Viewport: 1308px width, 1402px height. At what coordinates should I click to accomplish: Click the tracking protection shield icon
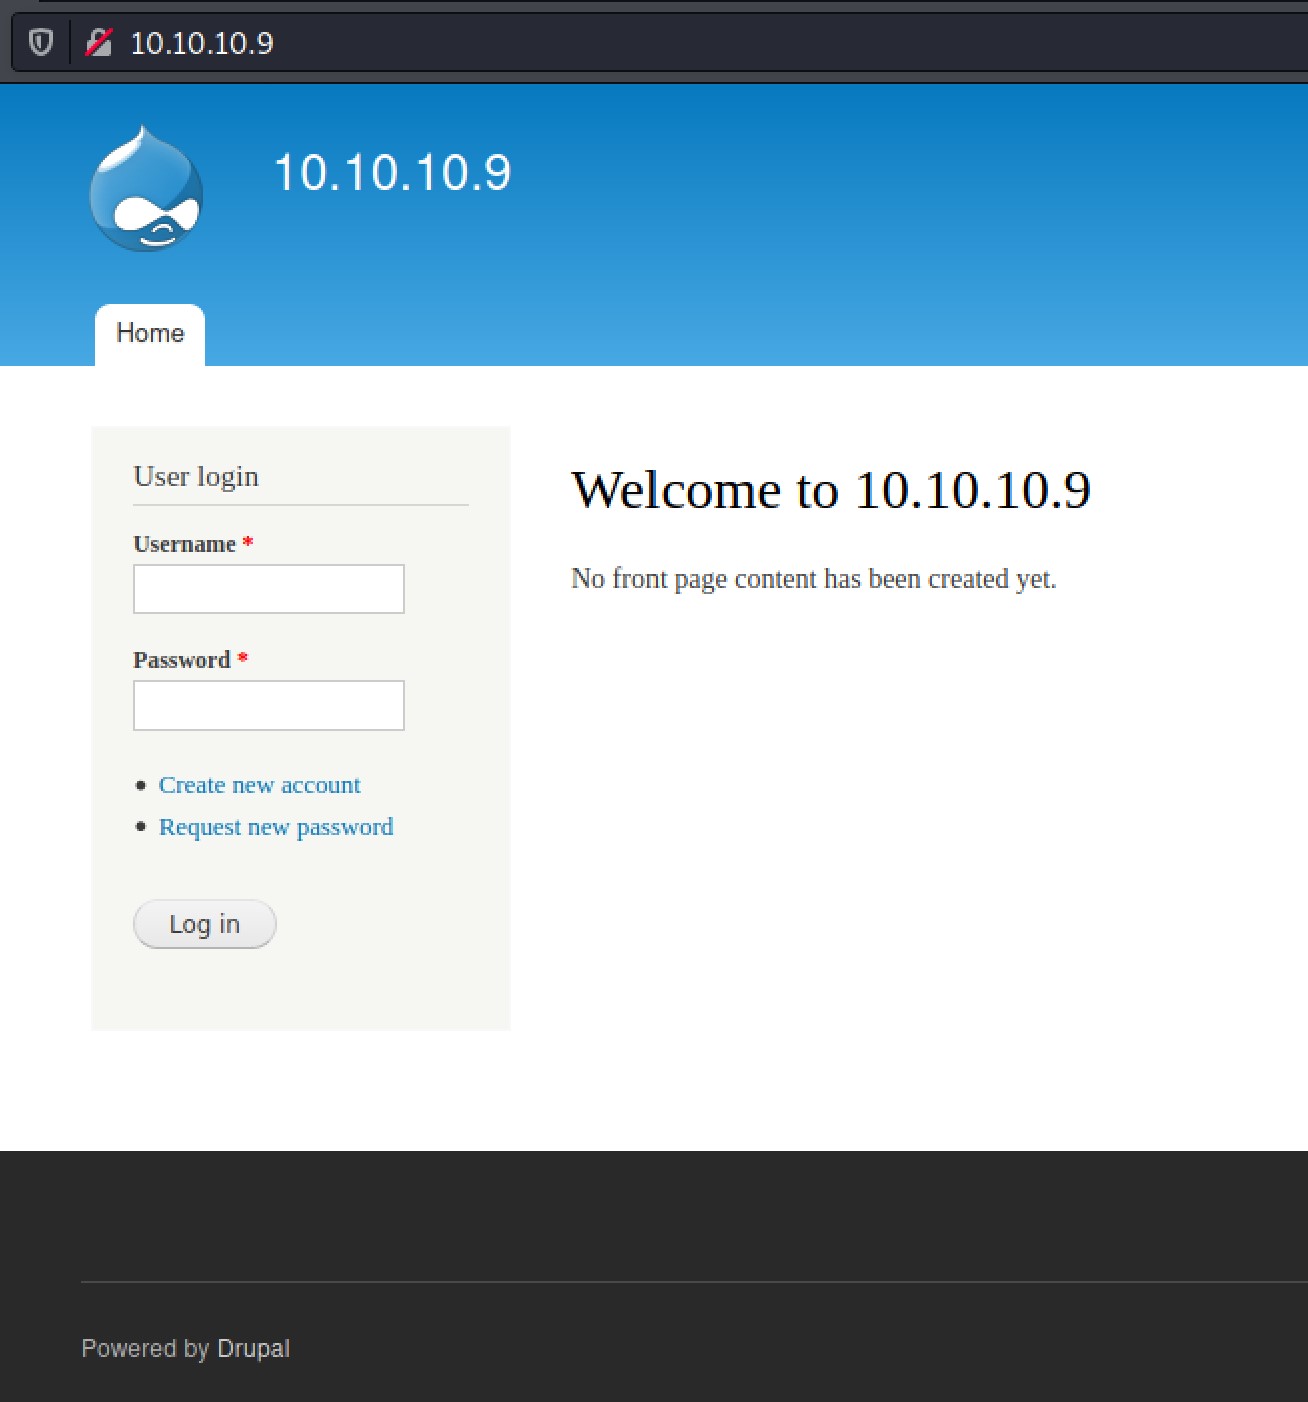pos(40,43)
